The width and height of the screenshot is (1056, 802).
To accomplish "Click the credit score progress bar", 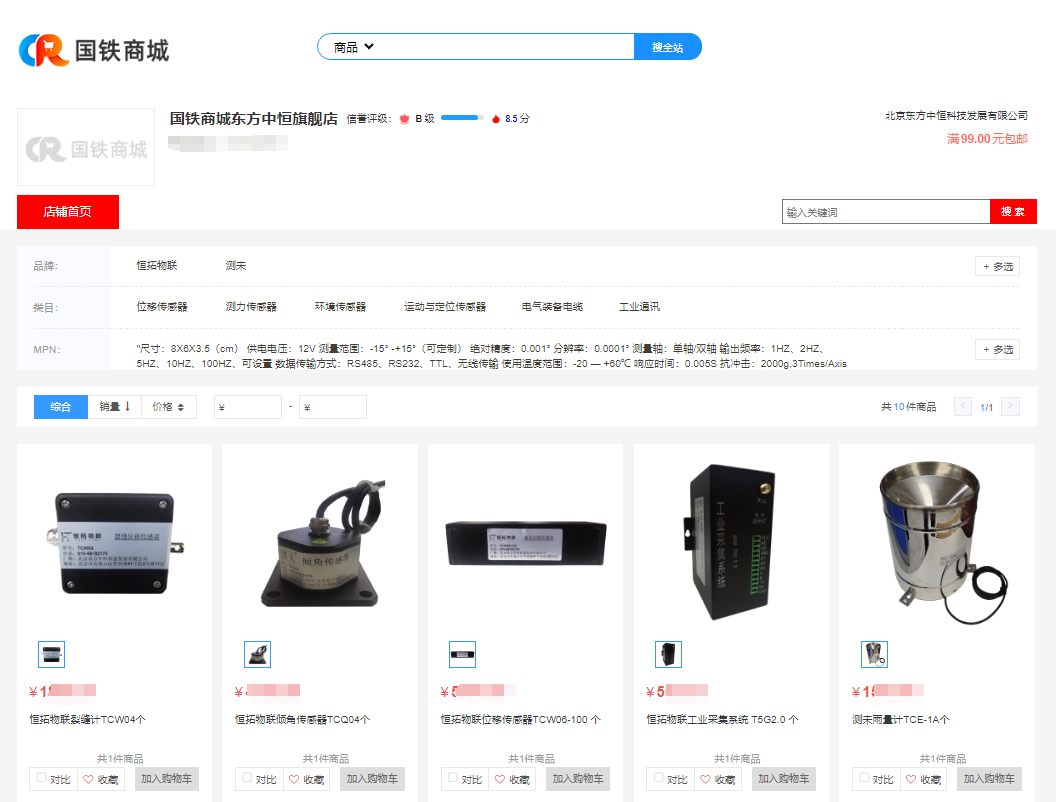I will point(462,118).
